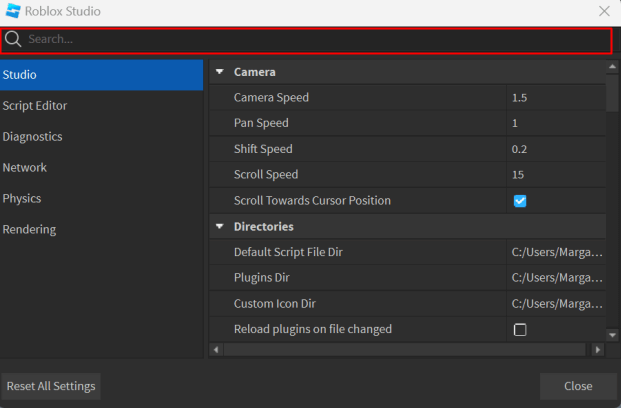Click the magnifying glass search icon
The image size is (621, 409).
pos(14,40)
